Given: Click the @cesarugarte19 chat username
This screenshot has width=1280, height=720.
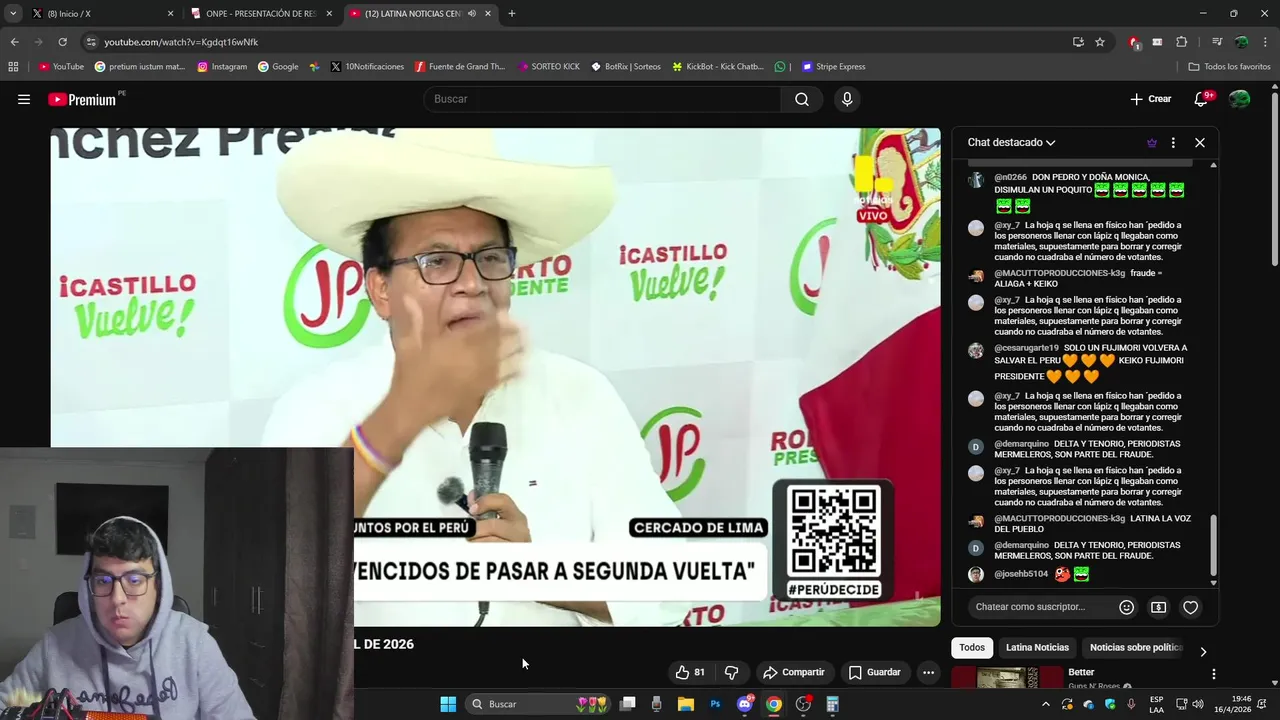Looking at the screenshot, I should coord(1026,348).
